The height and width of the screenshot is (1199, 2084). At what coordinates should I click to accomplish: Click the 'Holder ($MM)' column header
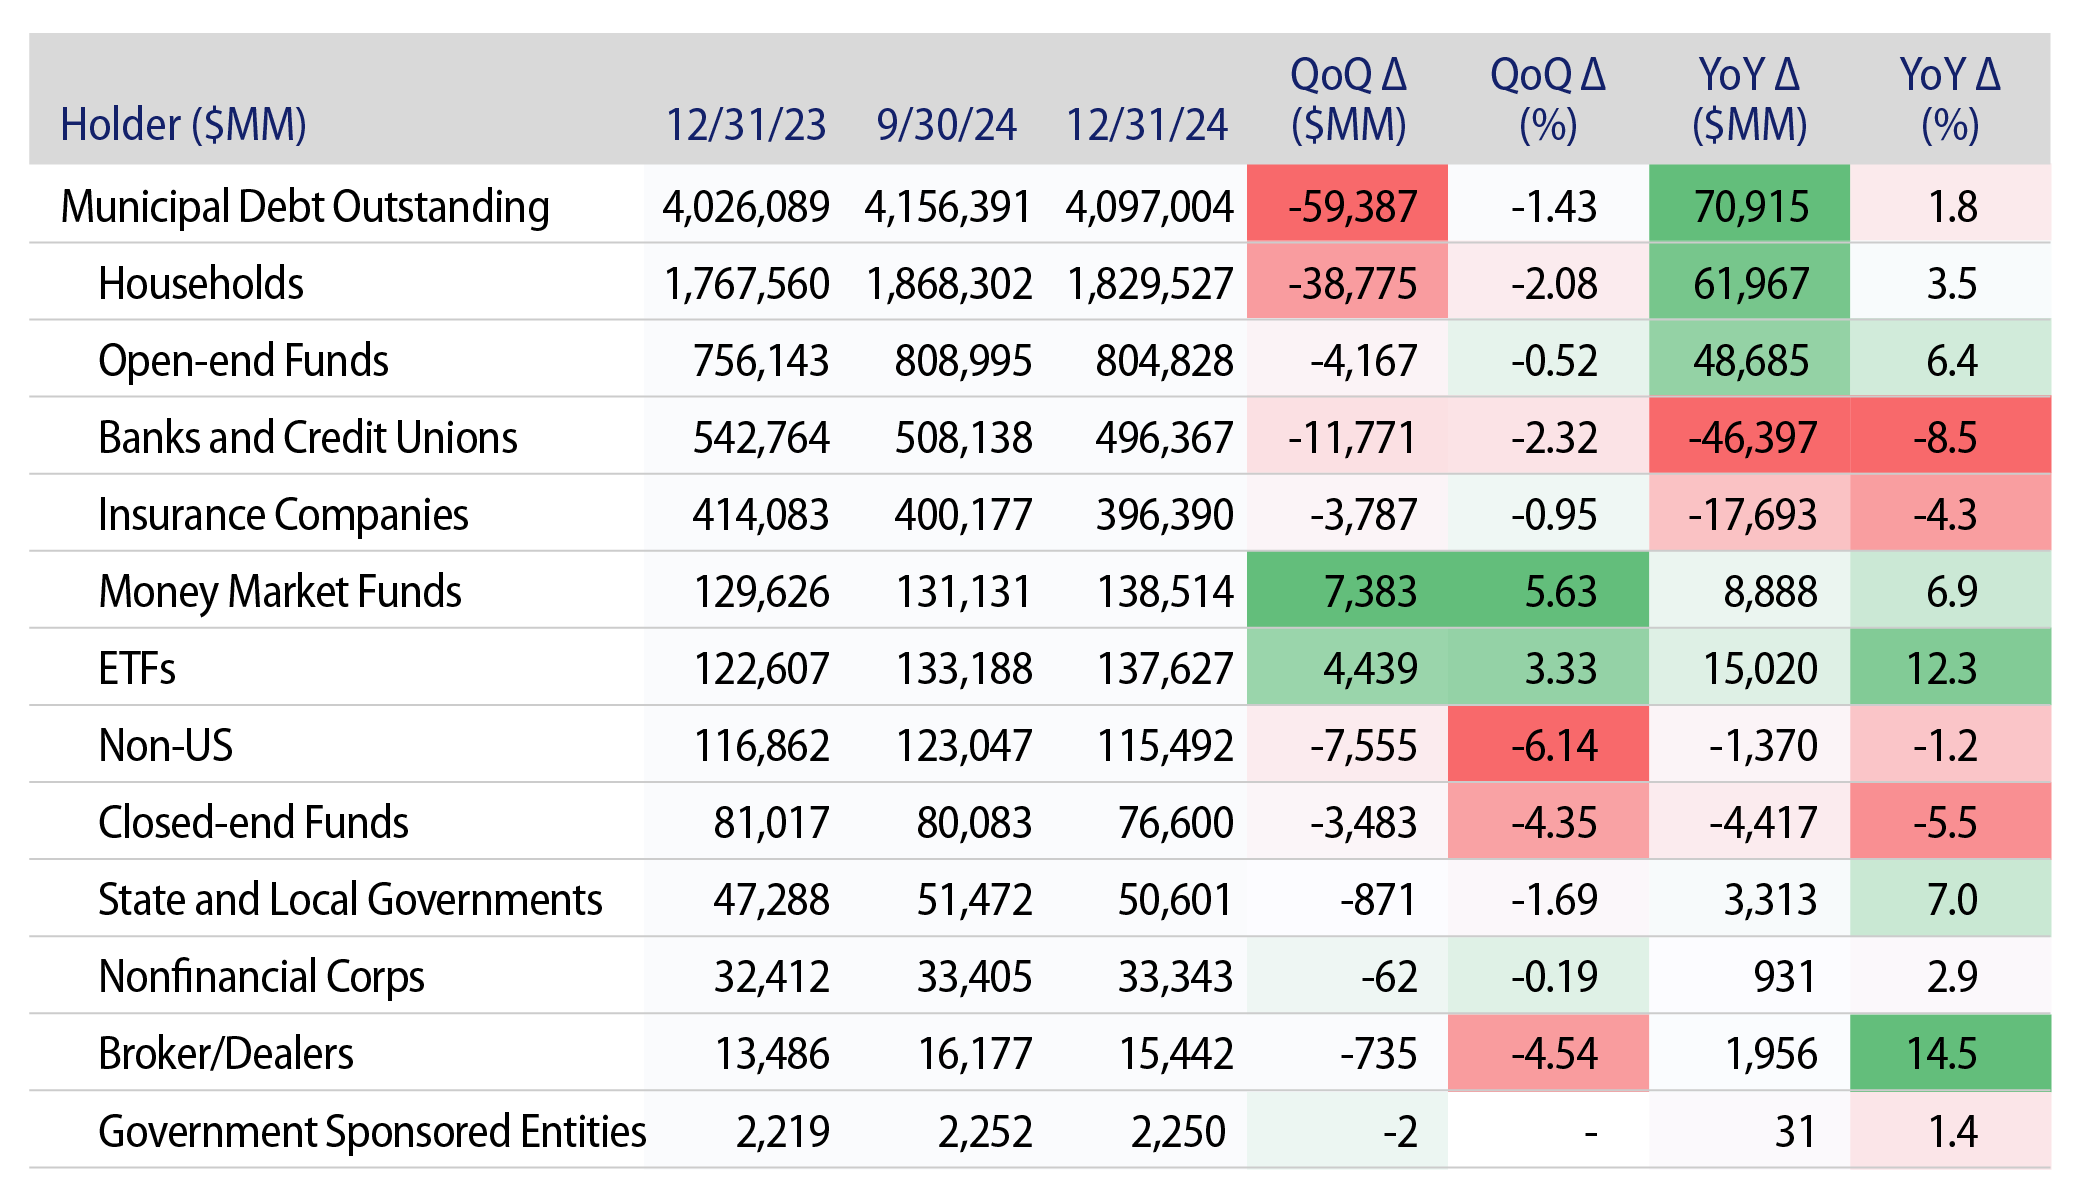tap(183, 125)
